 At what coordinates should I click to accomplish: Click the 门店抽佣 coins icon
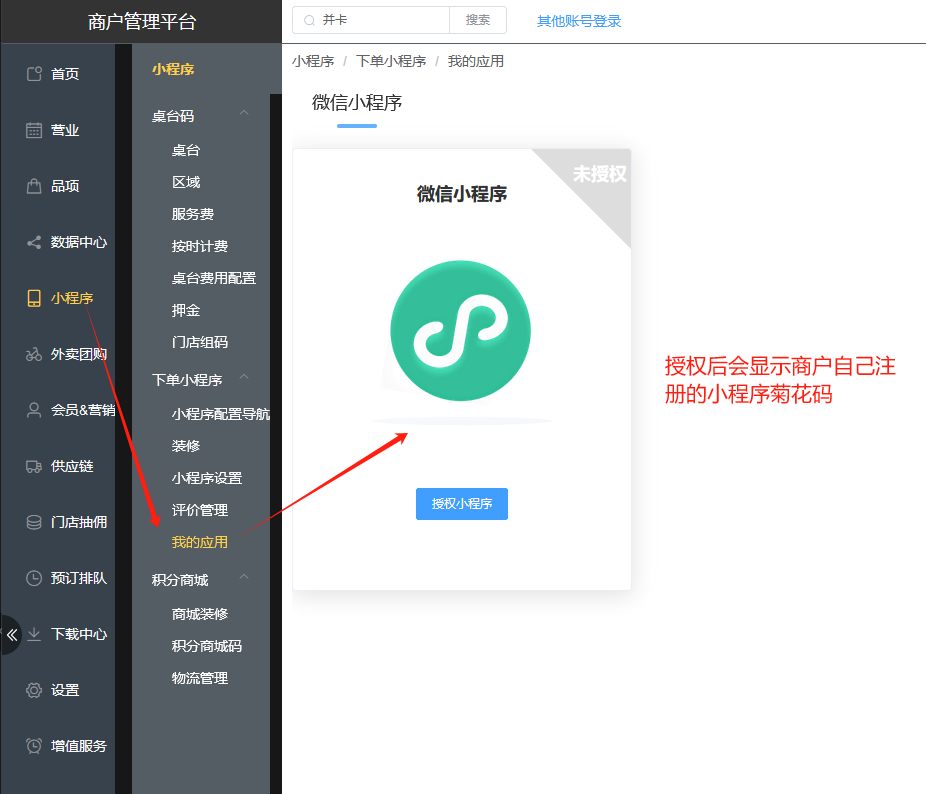coord(34,522)
